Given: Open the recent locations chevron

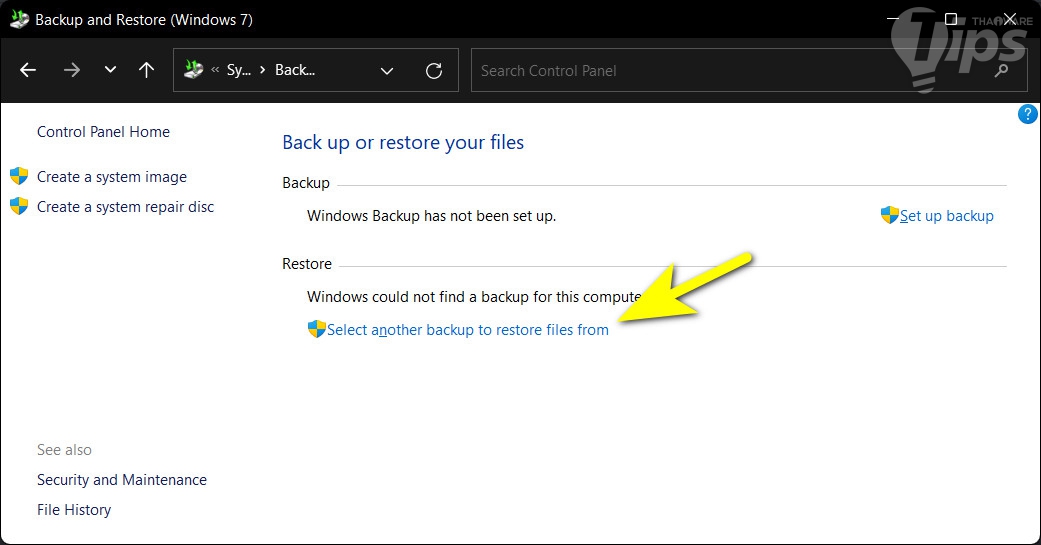Looking at the screenshot, I should pos(110,70).
